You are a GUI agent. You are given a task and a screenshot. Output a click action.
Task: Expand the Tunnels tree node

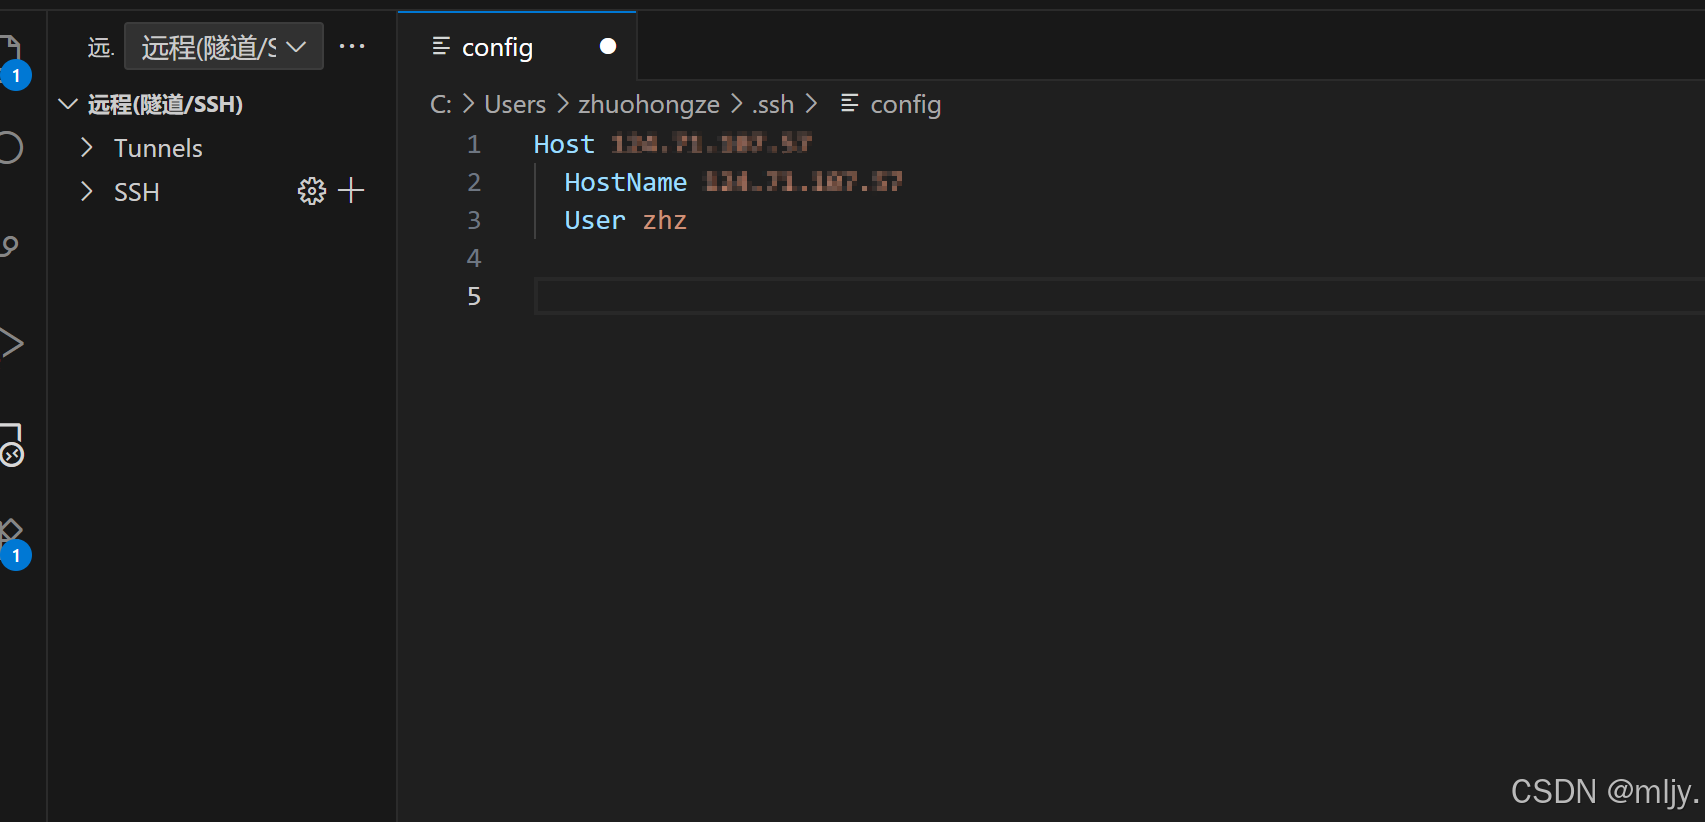tap(87, 148)
